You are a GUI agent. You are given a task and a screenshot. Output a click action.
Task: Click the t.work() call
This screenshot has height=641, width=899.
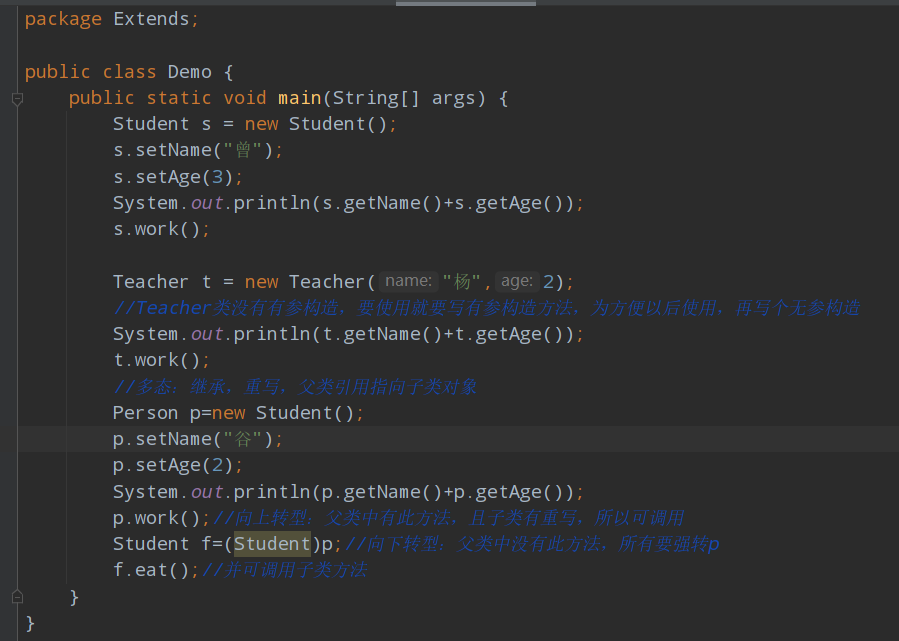(x=162, y=361)
